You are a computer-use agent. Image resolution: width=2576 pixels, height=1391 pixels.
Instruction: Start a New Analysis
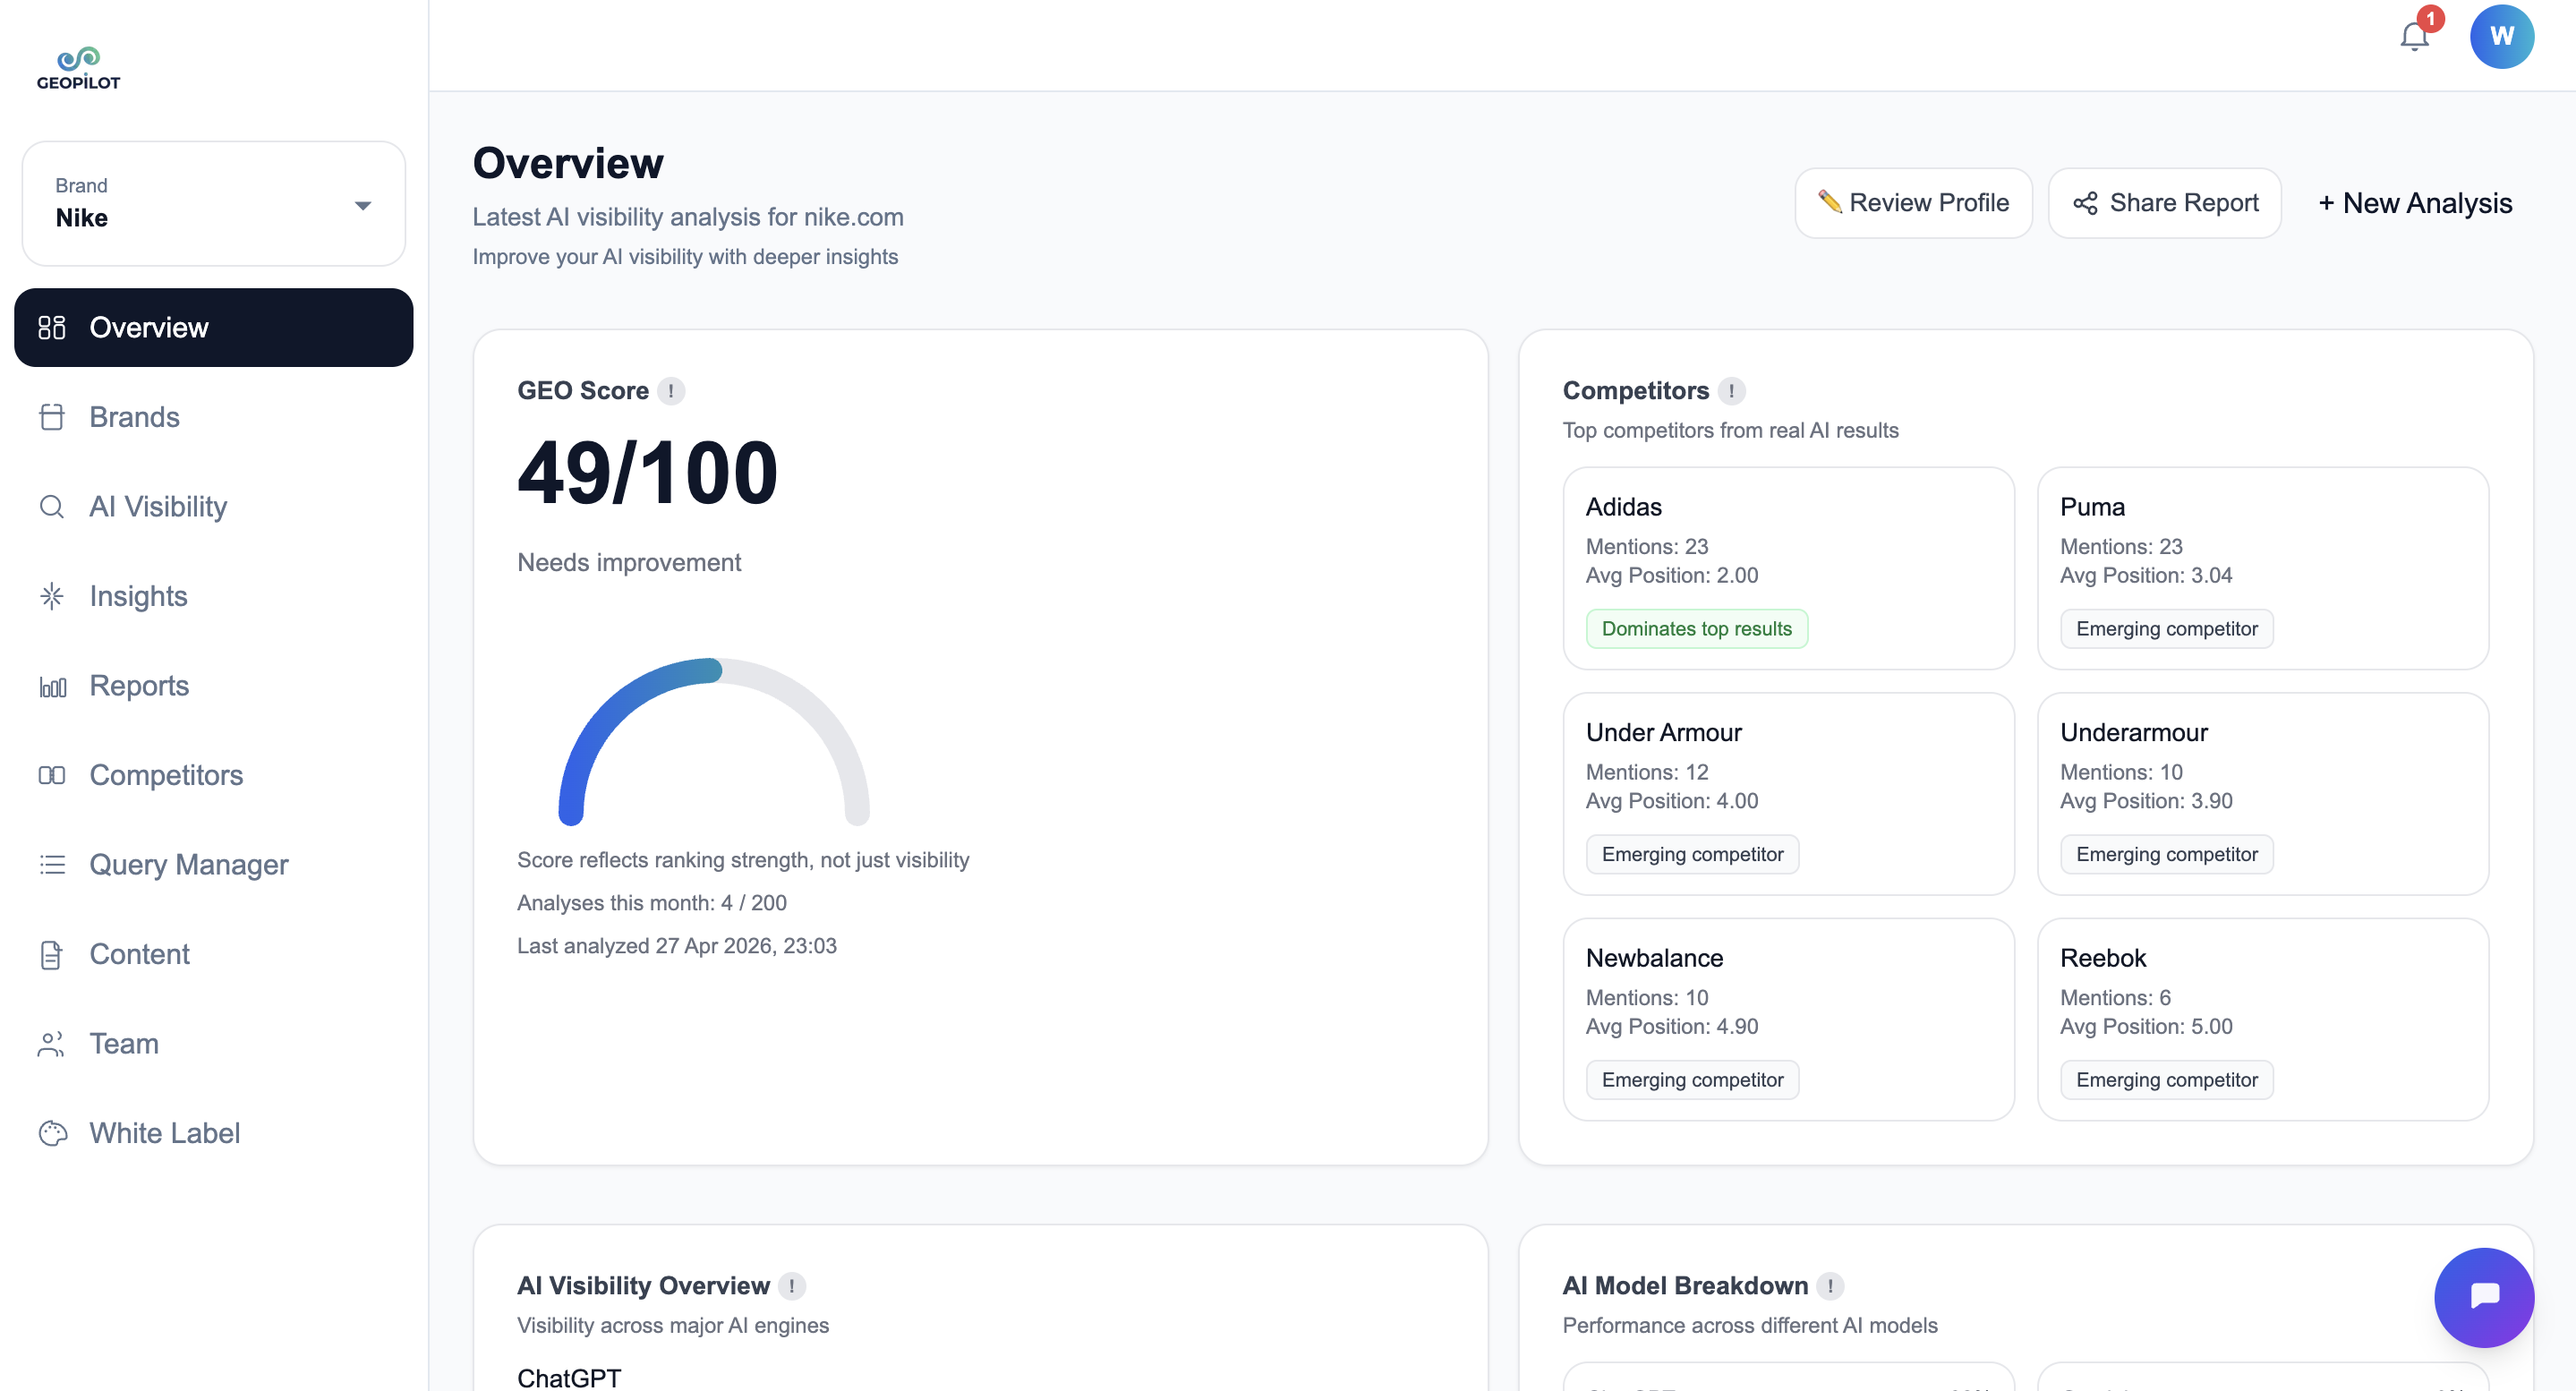[2415, 203]
